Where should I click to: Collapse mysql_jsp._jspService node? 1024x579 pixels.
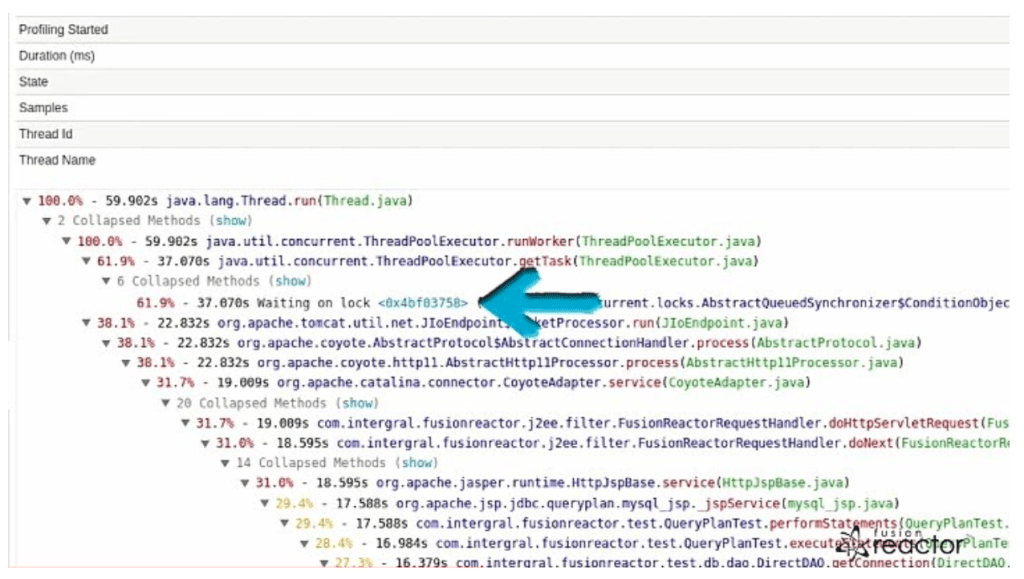click(265, 503)
